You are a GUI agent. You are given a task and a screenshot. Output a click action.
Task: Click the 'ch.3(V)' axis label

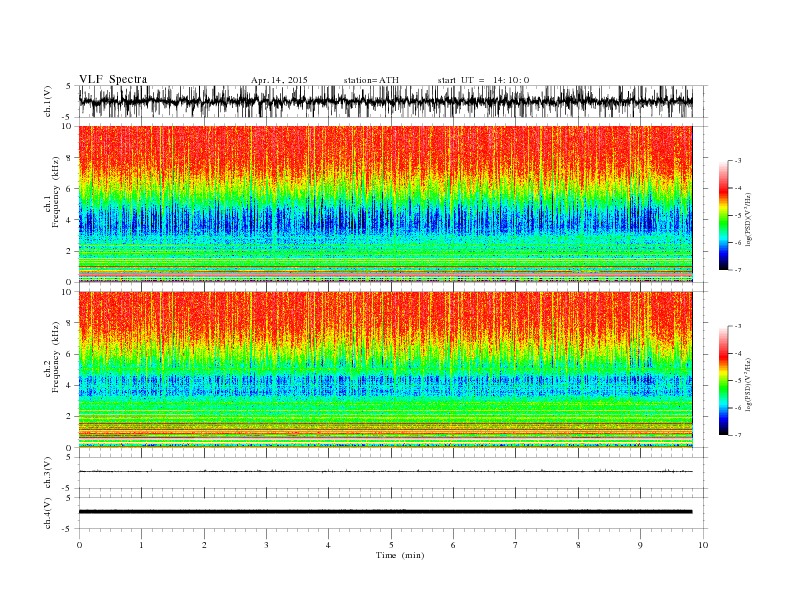click(x=48, y=473)
